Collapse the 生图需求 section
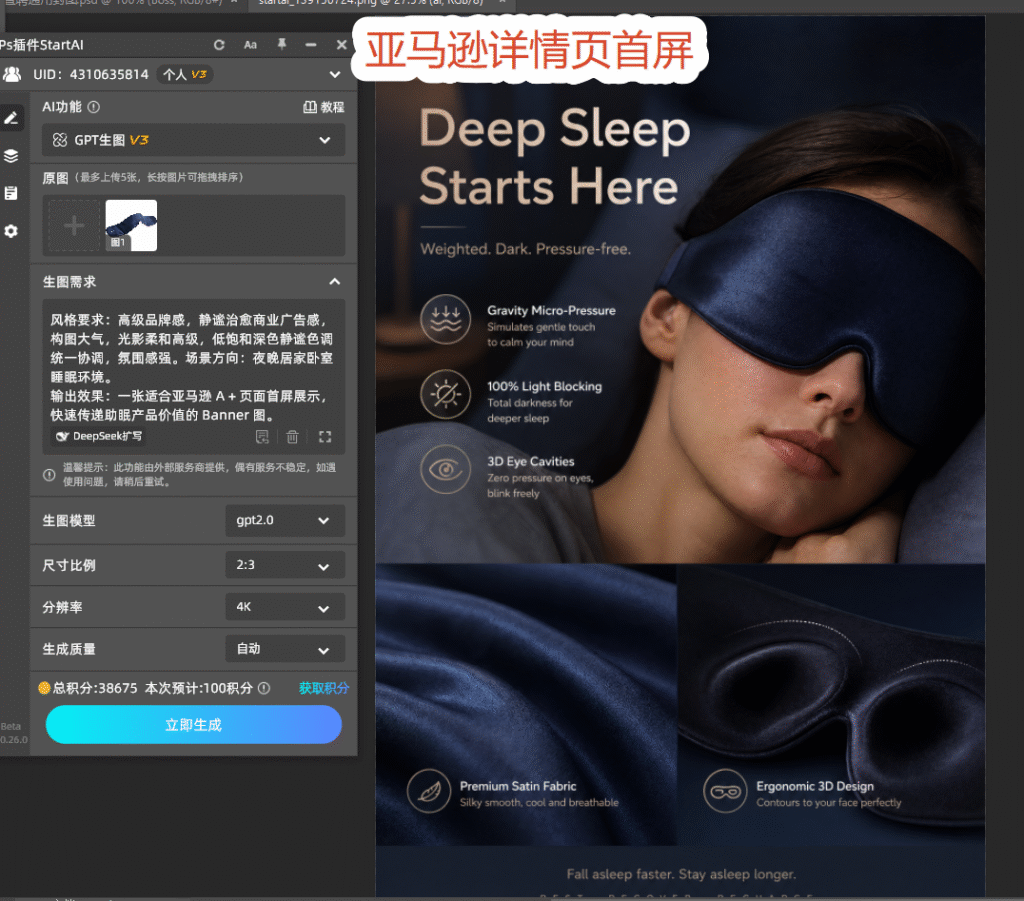Screen dimensions: 1024x901 pyautogui.click(x=334, y=281)
